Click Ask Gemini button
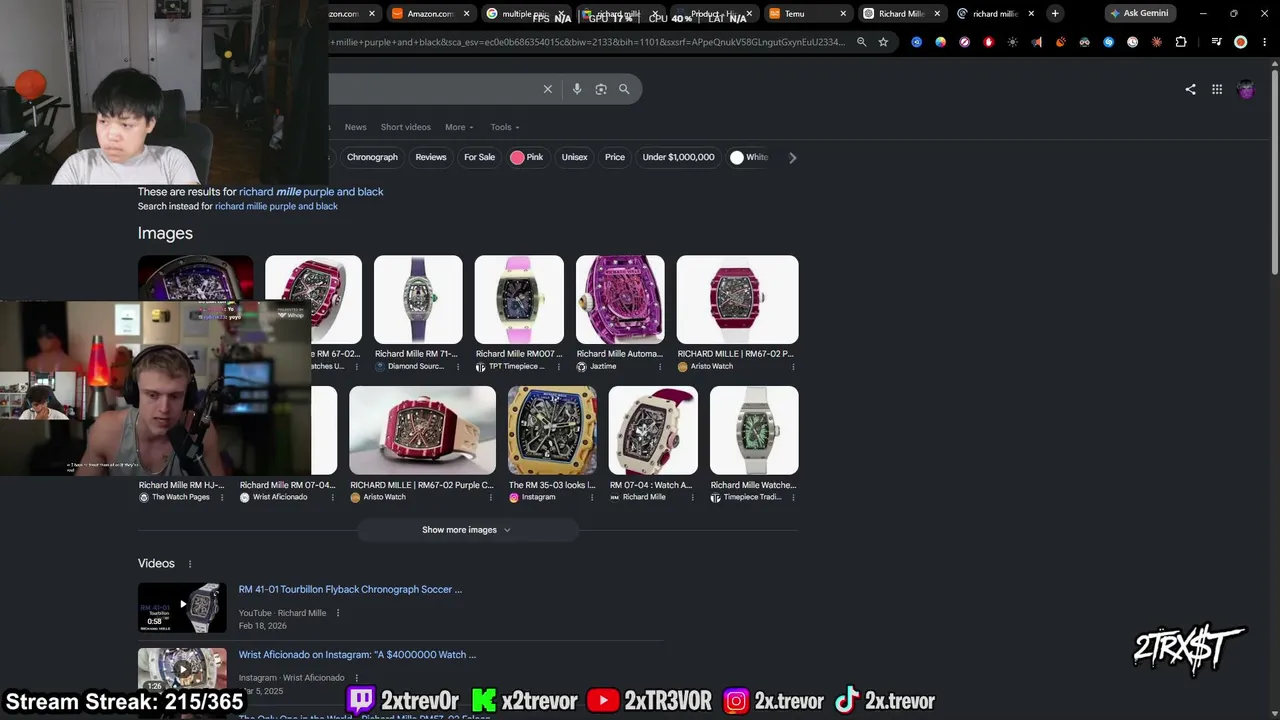 1139,13
